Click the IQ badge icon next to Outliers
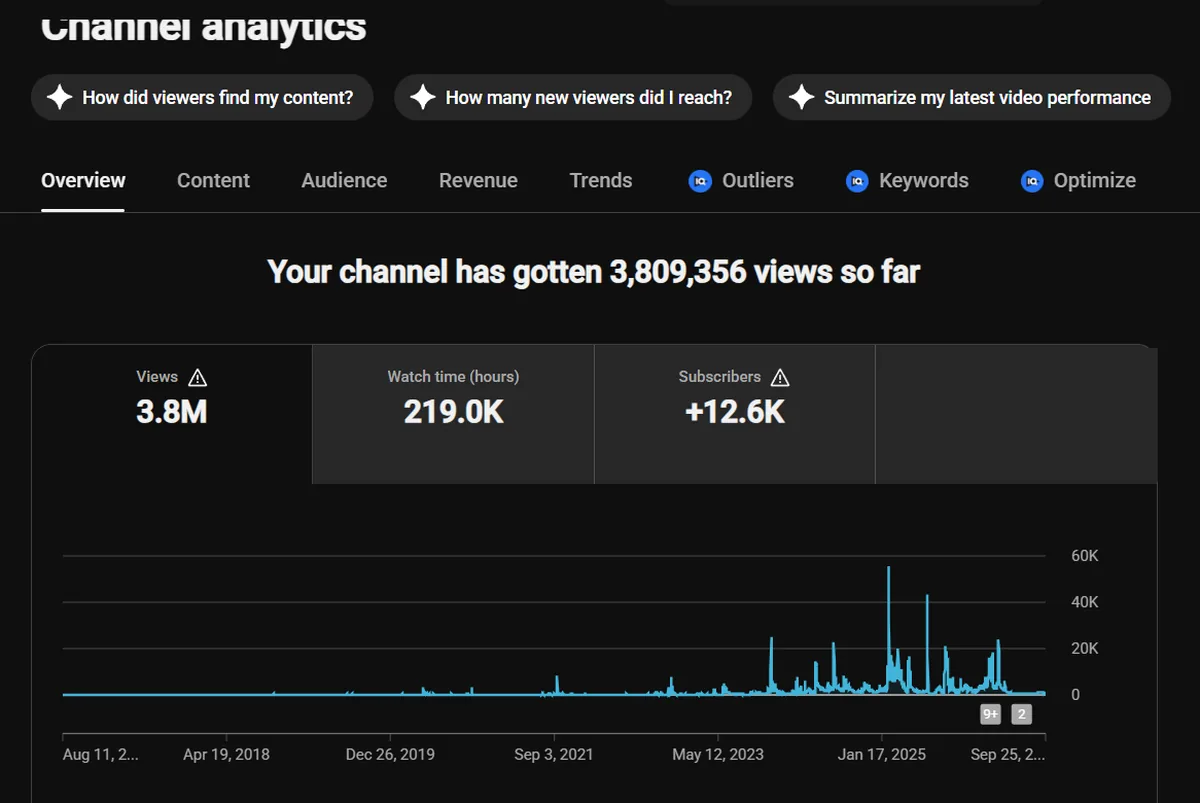The height and width of the screenshot is (803, 1200). tap(700, 181)
